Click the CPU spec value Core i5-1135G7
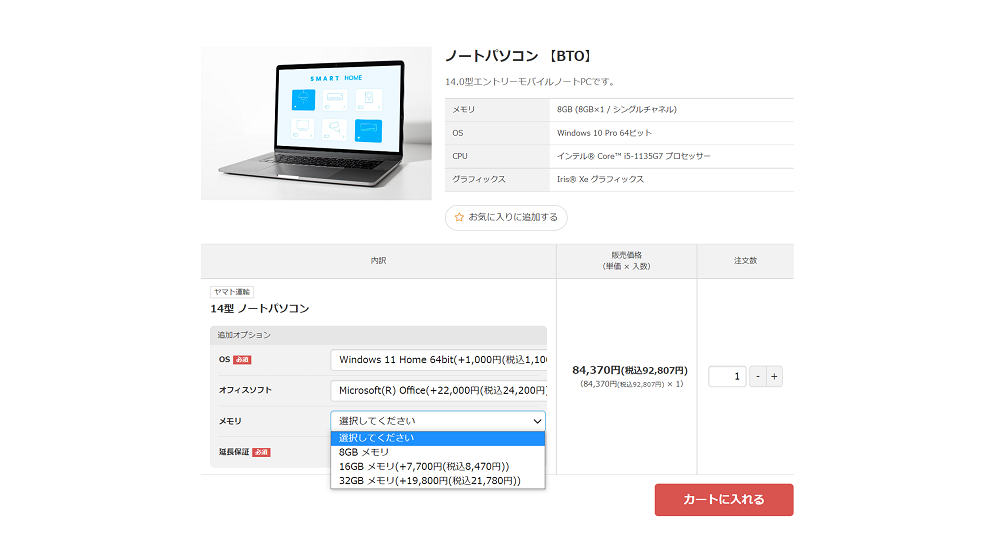 633,156
